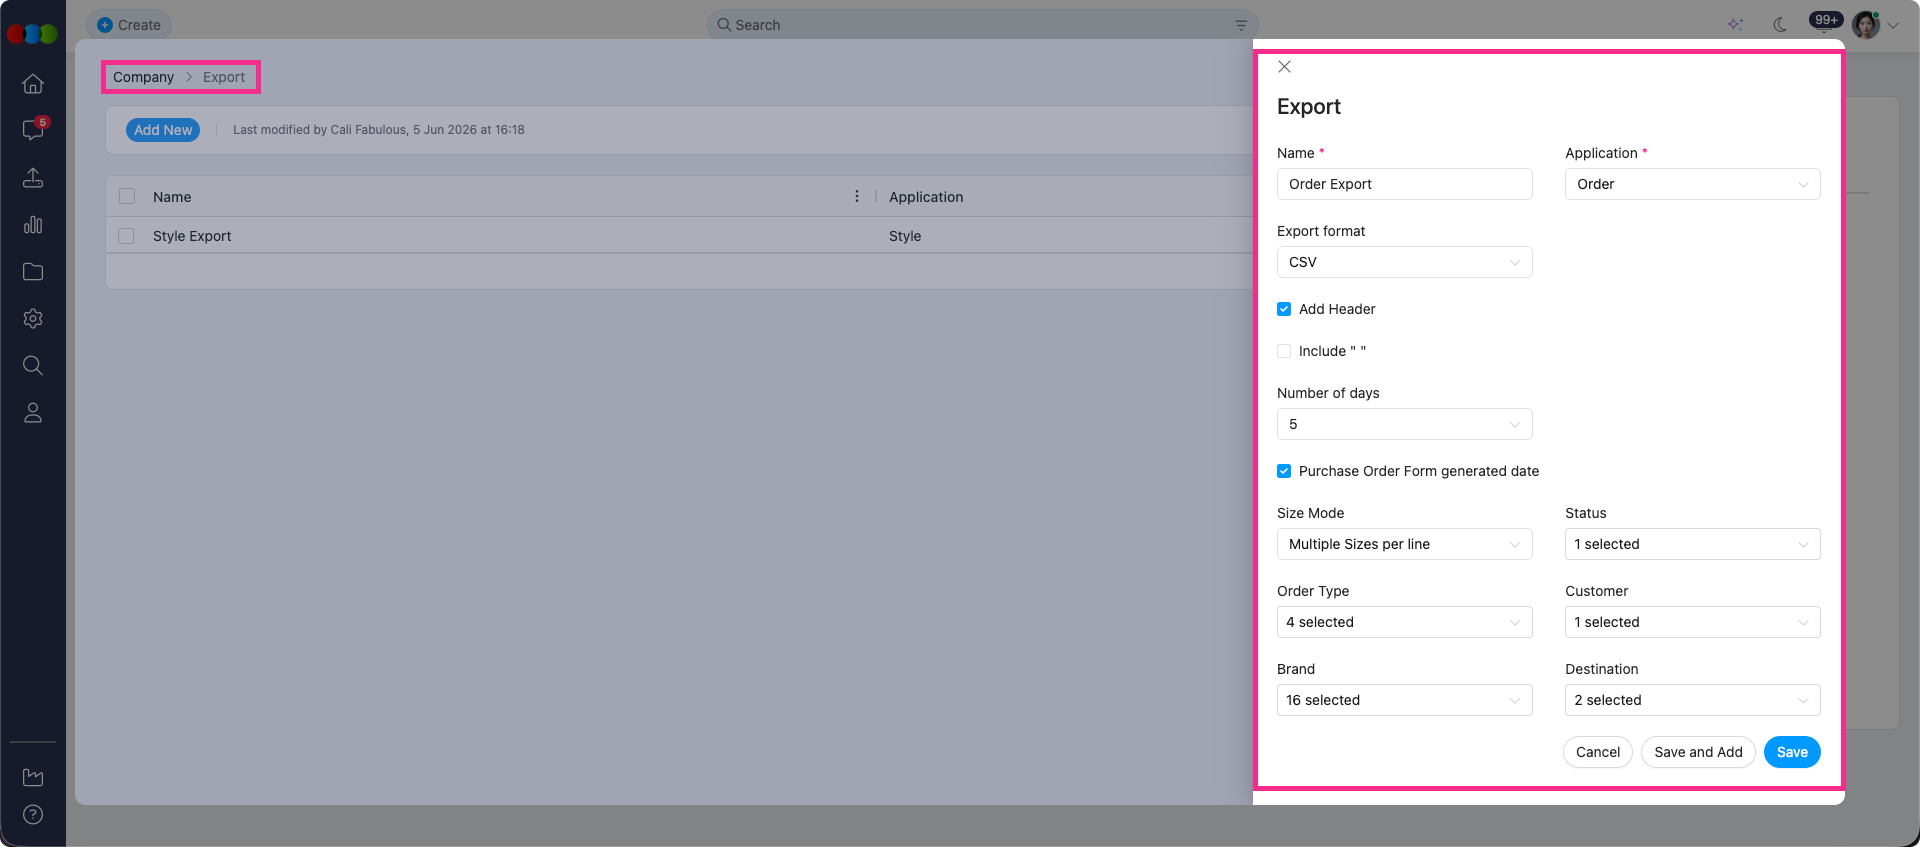The height and width of the screenshot is (847, 1920).
Task: Click the Create button in top bar
Action: (129, 25)
